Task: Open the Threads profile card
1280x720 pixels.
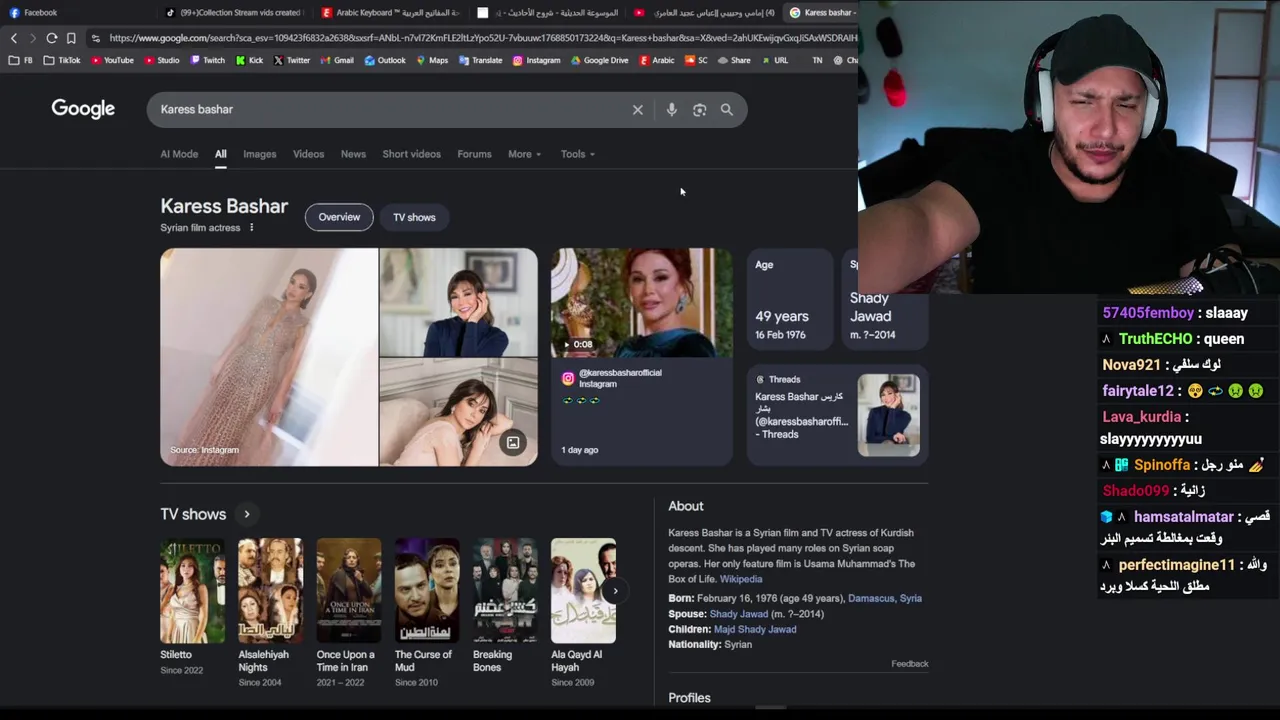Action: [838, 415]
